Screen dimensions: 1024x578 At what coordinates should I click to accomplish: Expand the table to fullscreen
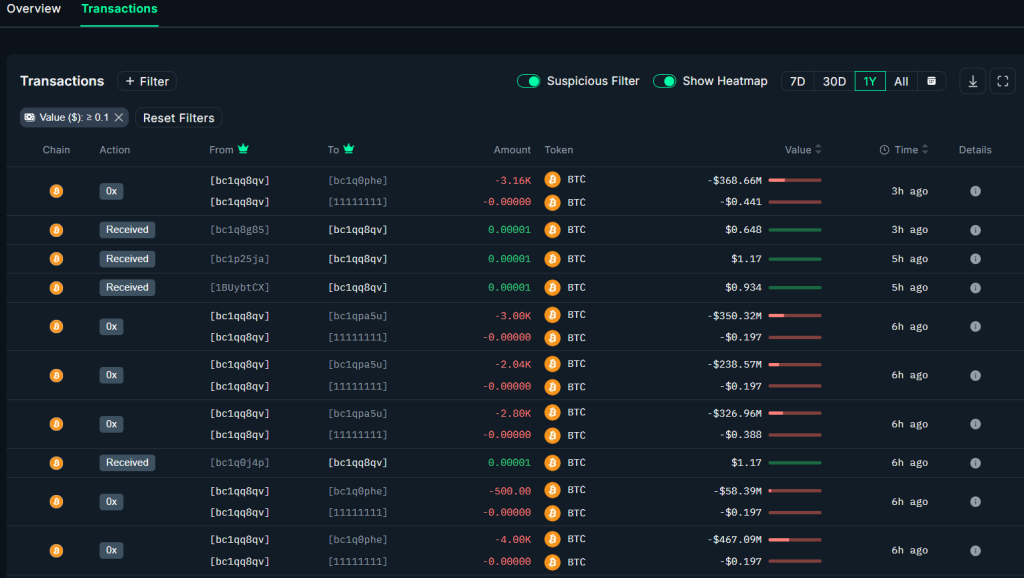1002,82
